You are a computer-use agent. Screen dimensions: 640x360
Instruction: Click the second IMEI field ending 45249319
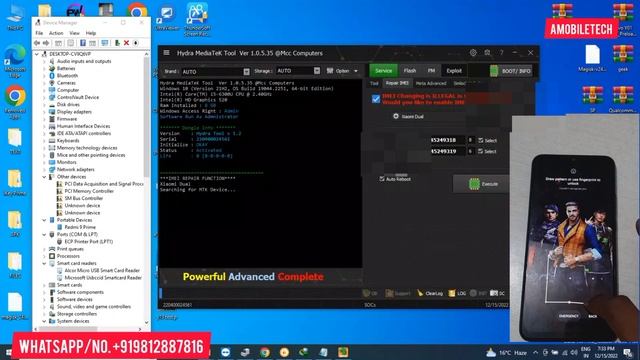[447, 151]
